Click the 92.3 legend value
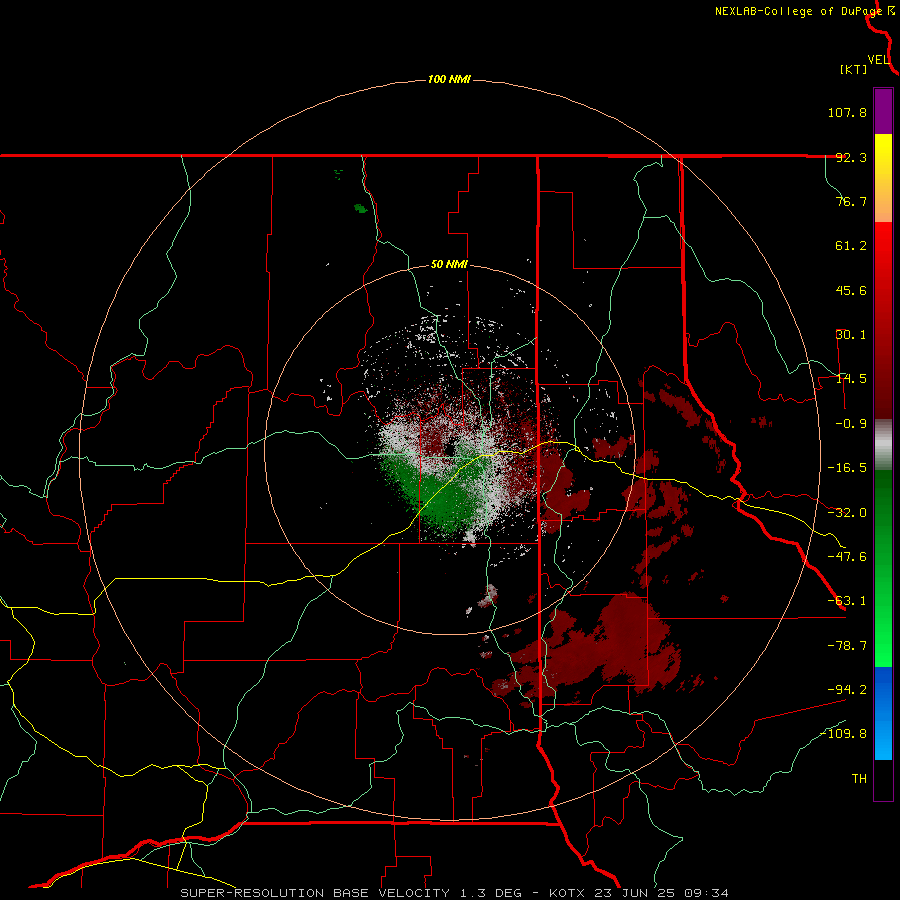The width and height of the screenshot is (900, 900). point(851,157)
